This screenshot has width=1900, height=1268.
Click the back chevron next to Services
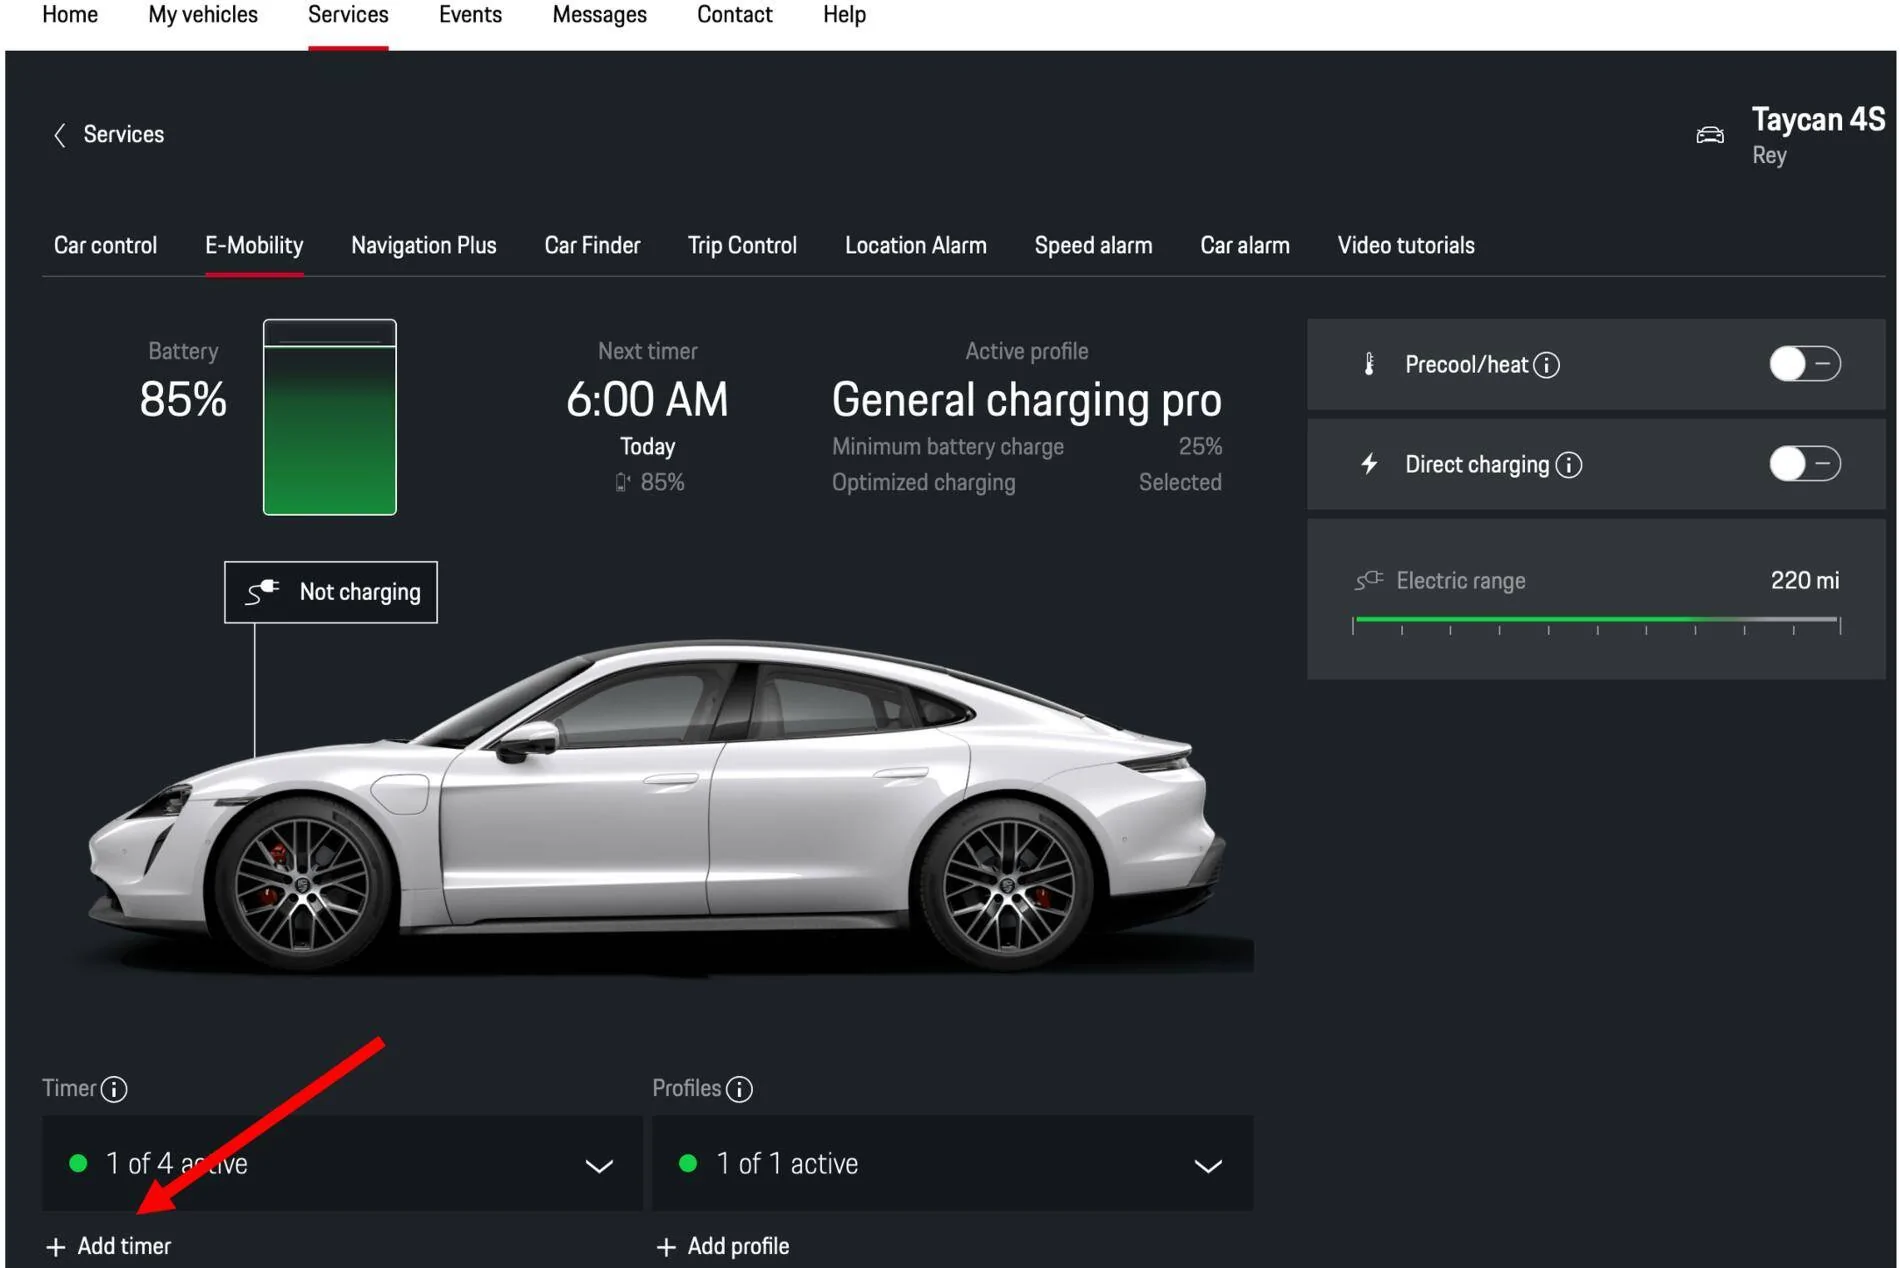60,135
